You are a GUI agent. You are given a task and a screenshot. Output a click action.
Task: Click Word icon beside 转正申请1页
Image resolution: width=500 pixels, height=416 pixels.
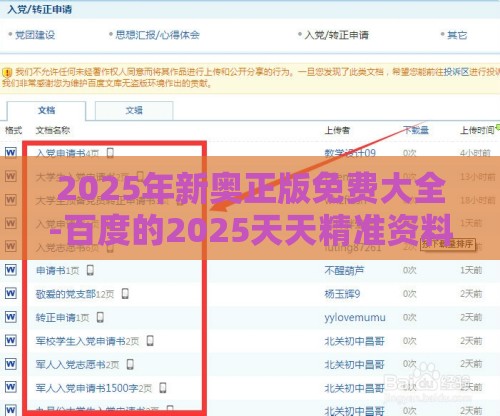(x=11, y=317)
